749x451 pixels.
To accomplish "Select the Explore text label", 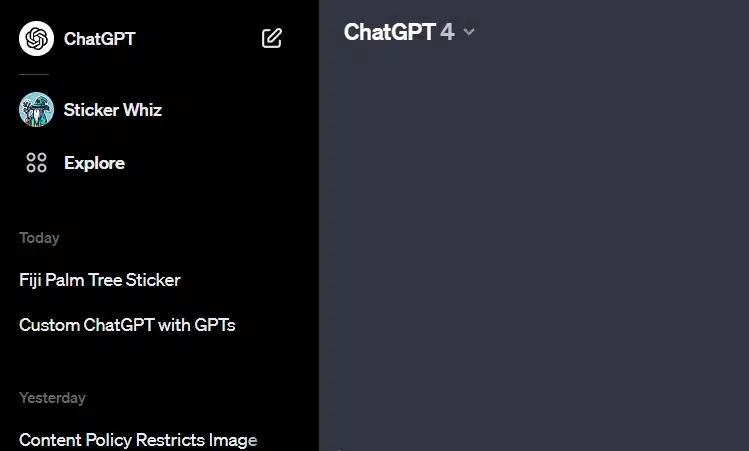I will [x=95, y=163].
